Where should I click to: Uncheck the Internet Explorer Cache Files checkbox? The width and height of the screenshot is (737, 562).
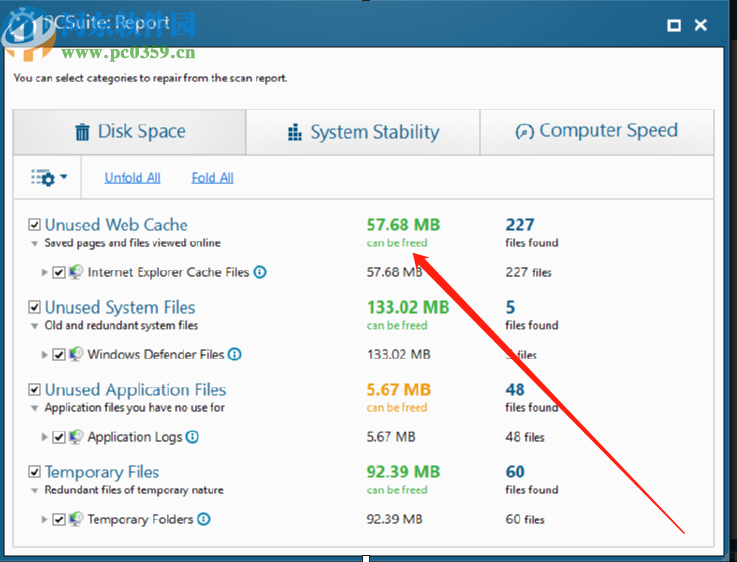[59, 273]
